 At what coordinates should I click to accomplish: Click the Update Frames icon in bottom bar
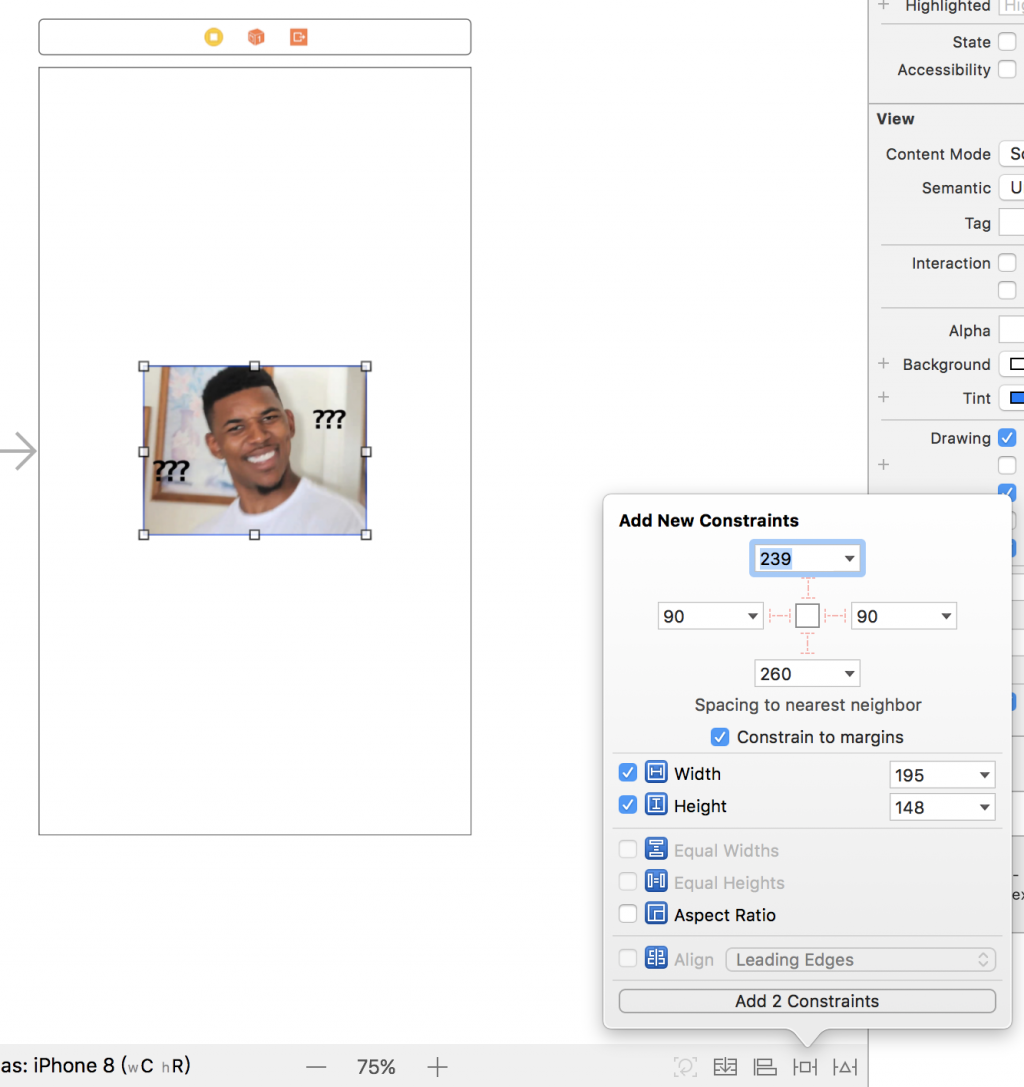pyautogui.click(x=684, y=1066)
